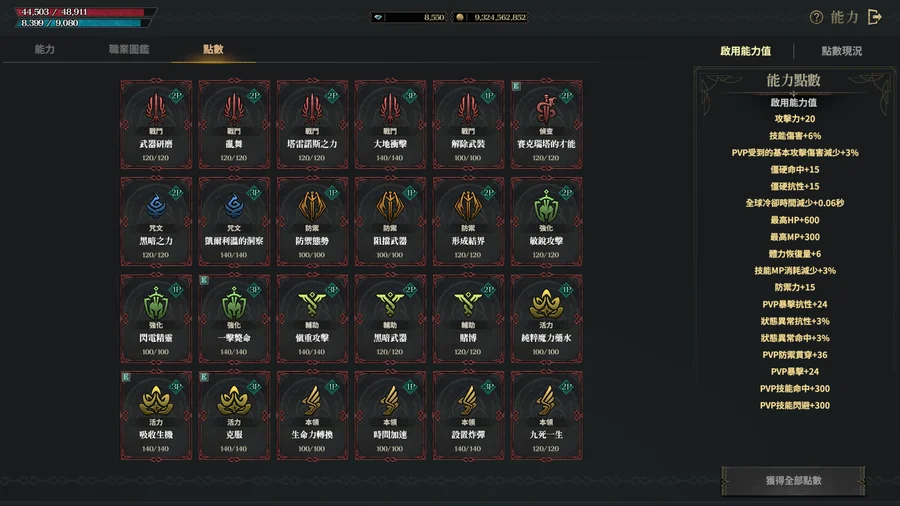Click the 獲得全部點數 button

pyautogui.click(x=793, y=481)
